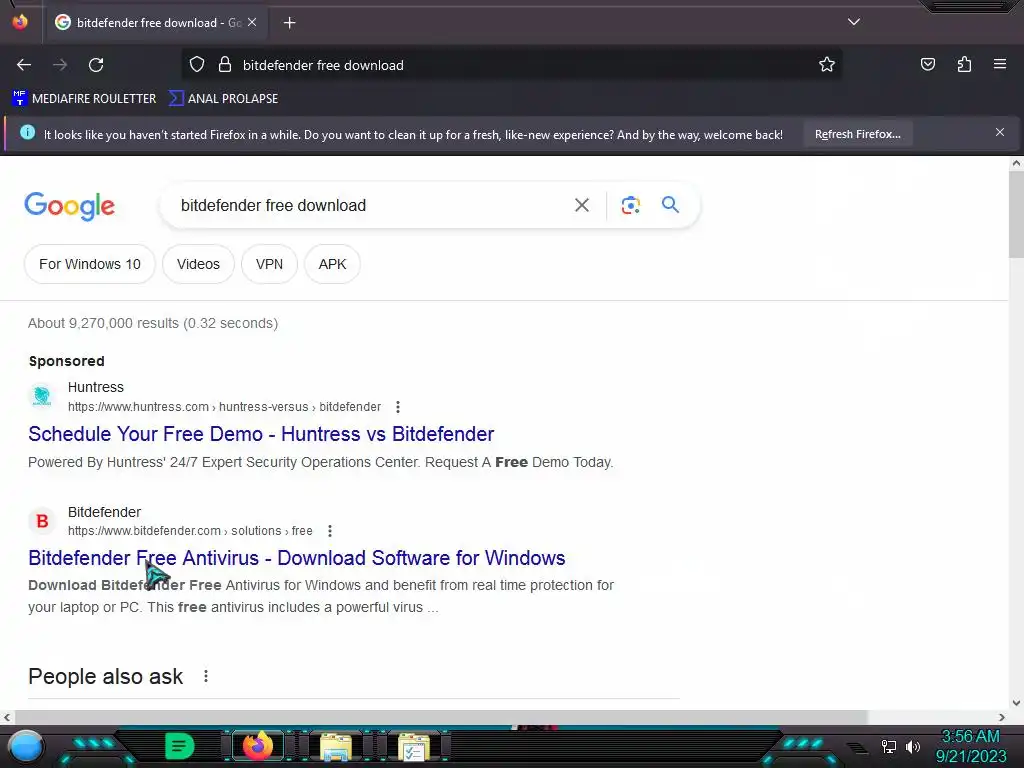Select the Videos filter chip
Image resolution: width=1024 pixels, height=768 pixels.
[x=198, y=264]
